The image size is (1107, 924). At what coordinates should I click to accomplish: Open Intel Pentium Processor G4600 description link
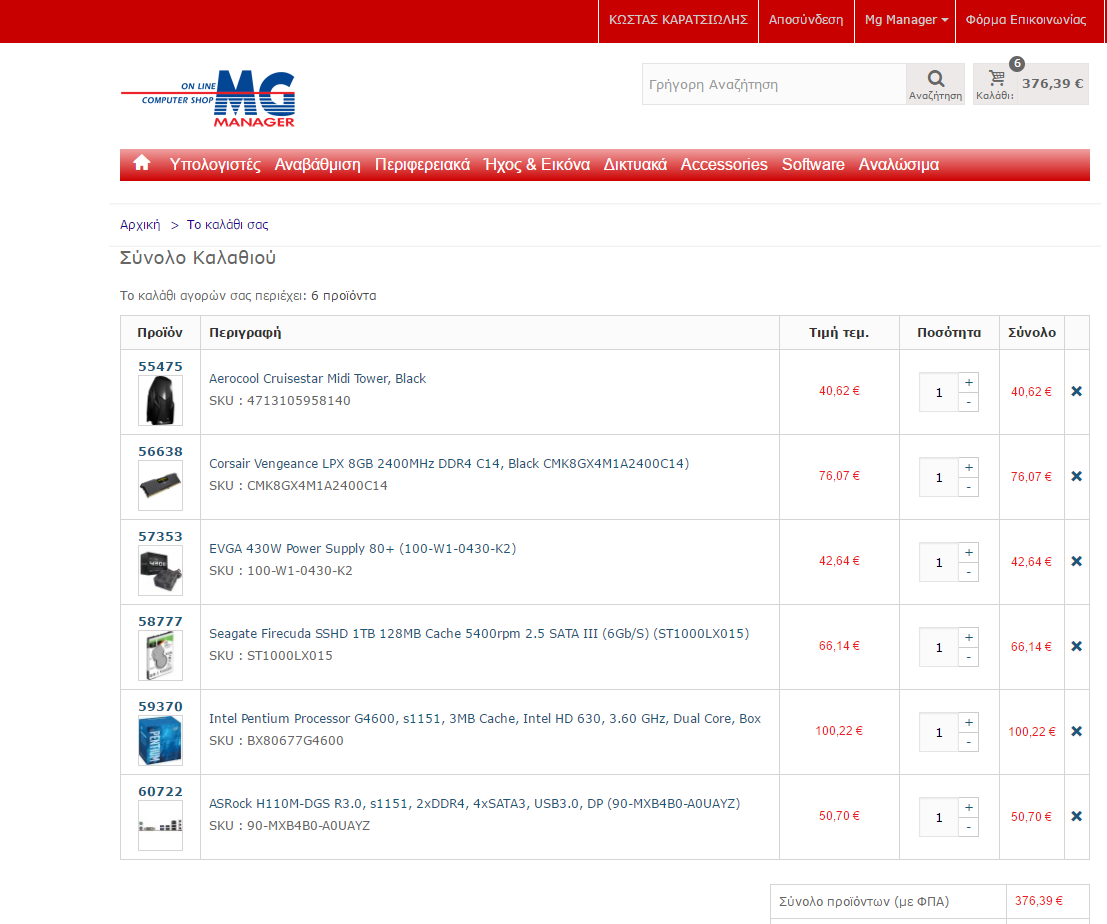tap(485, 719)
